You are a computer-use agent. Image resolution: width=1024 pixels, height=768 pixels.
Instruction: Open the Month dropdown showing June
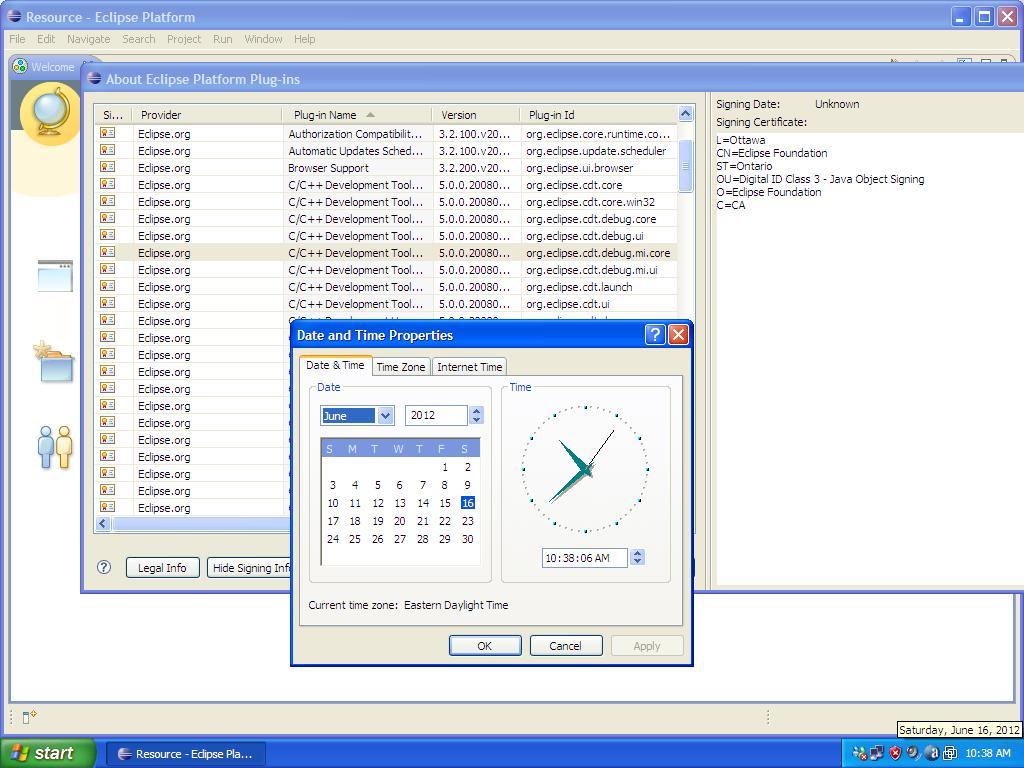click(385, 415)
